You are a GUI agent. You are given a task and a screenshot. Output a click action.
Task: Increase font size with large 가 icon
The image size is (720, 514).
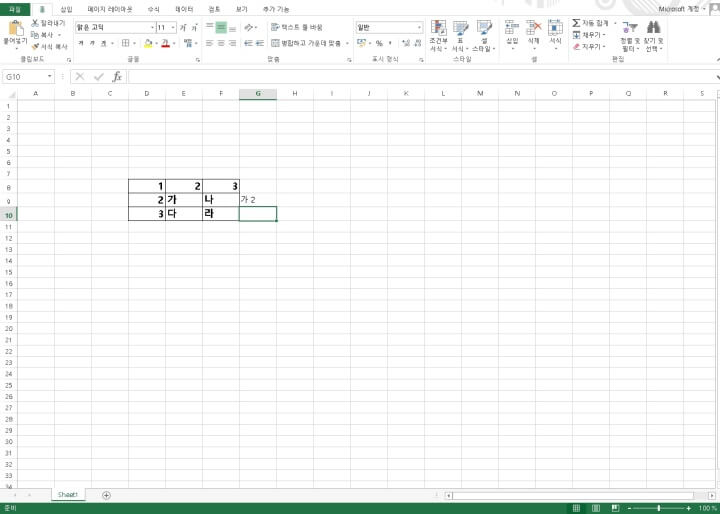(x=183, y=28)
